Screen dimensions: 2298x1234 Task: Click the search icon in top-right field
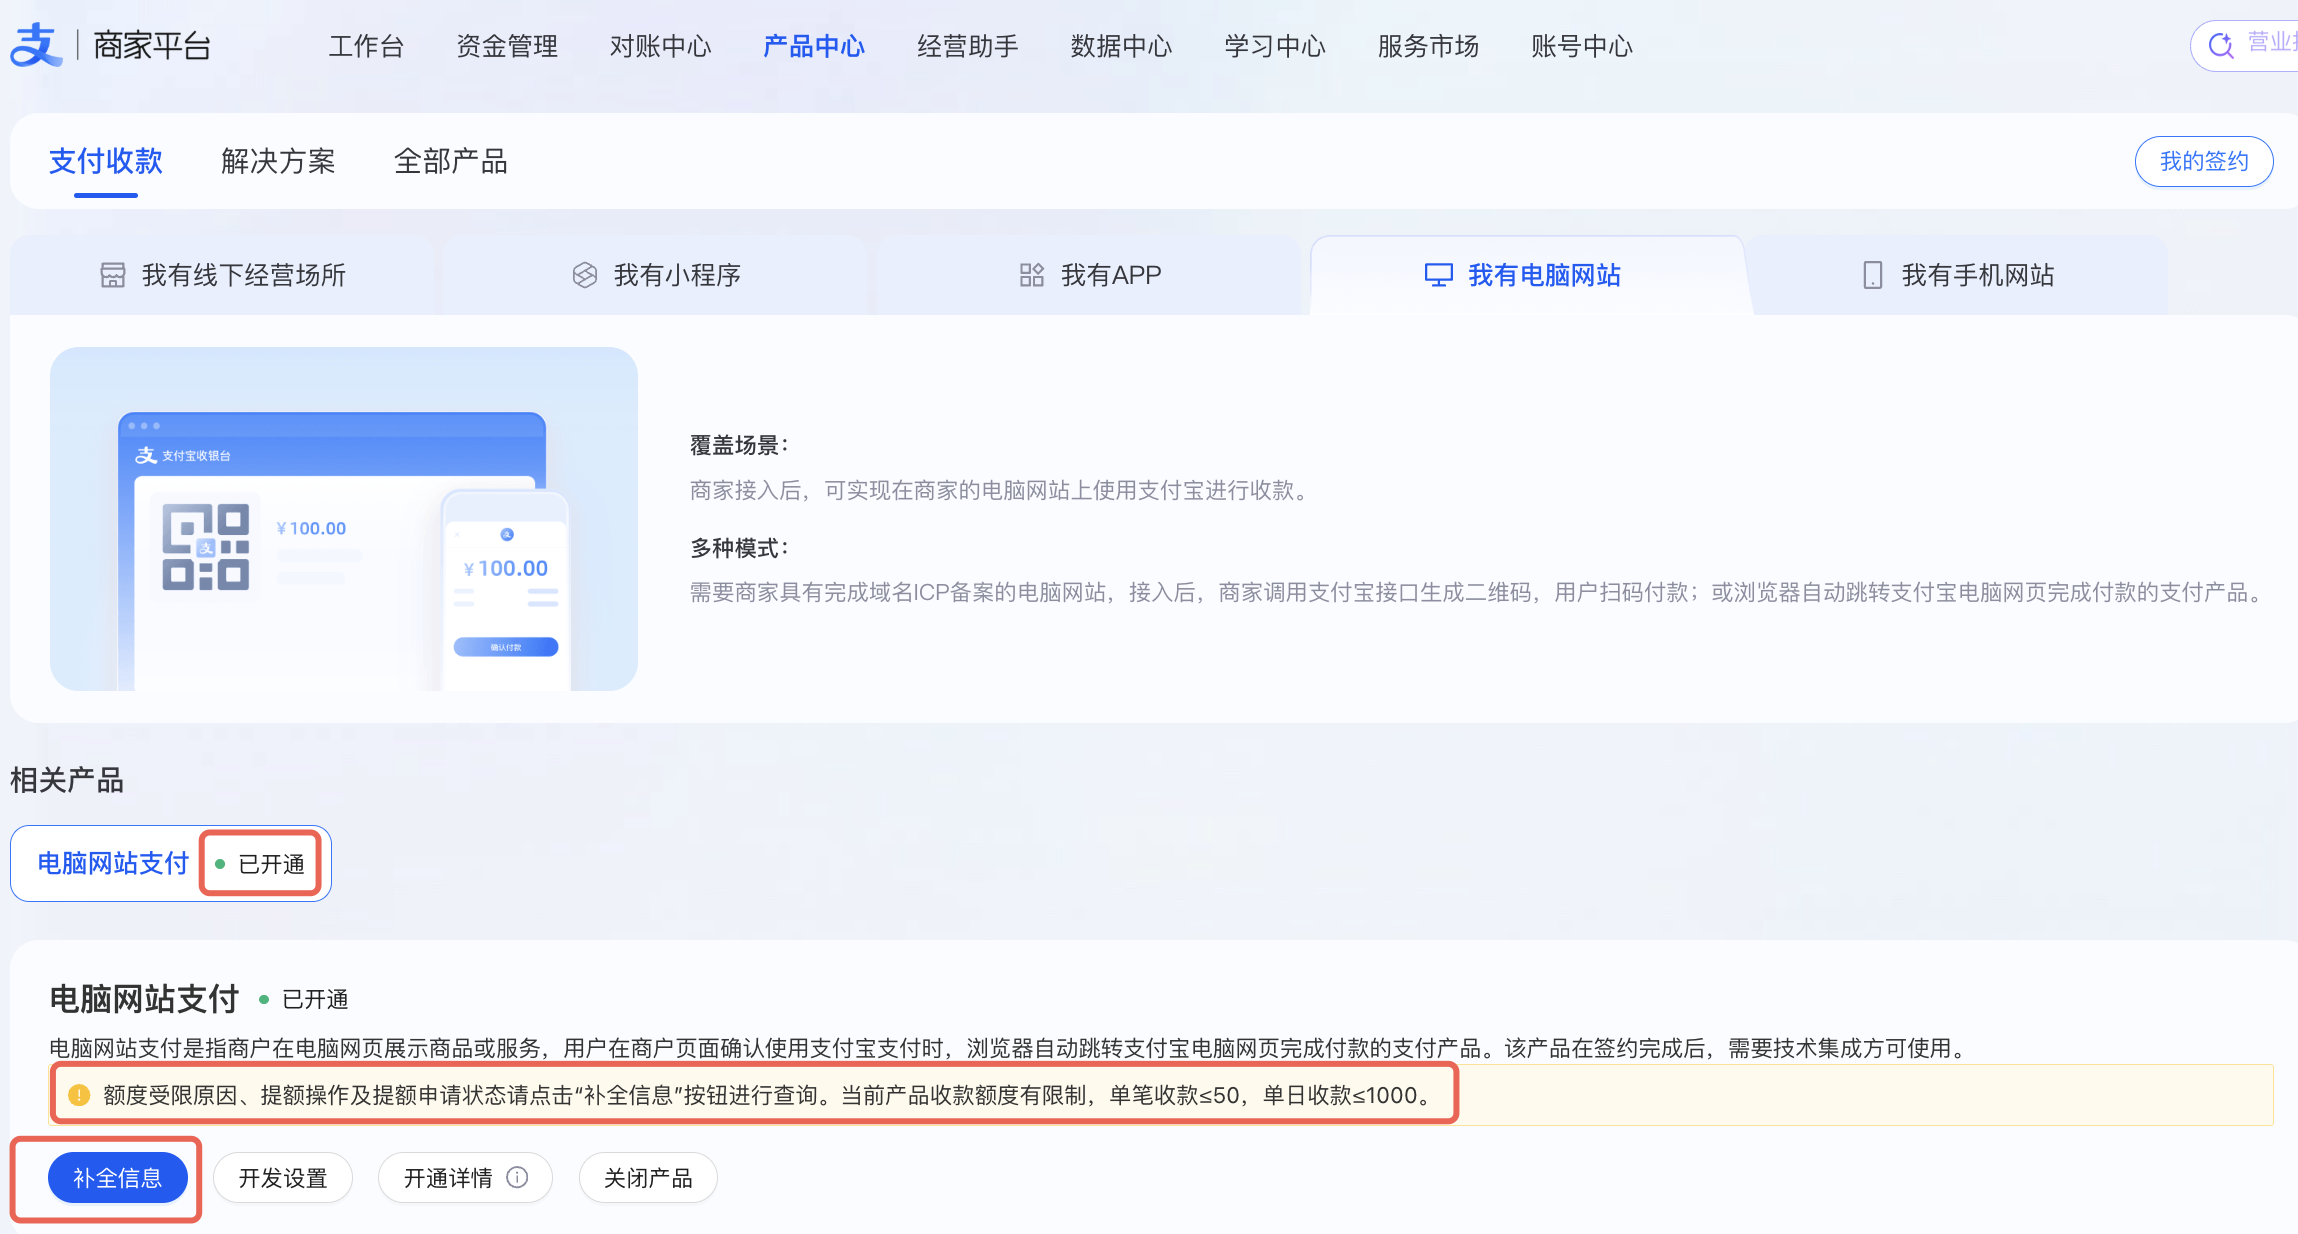[x=2220, y=45]
